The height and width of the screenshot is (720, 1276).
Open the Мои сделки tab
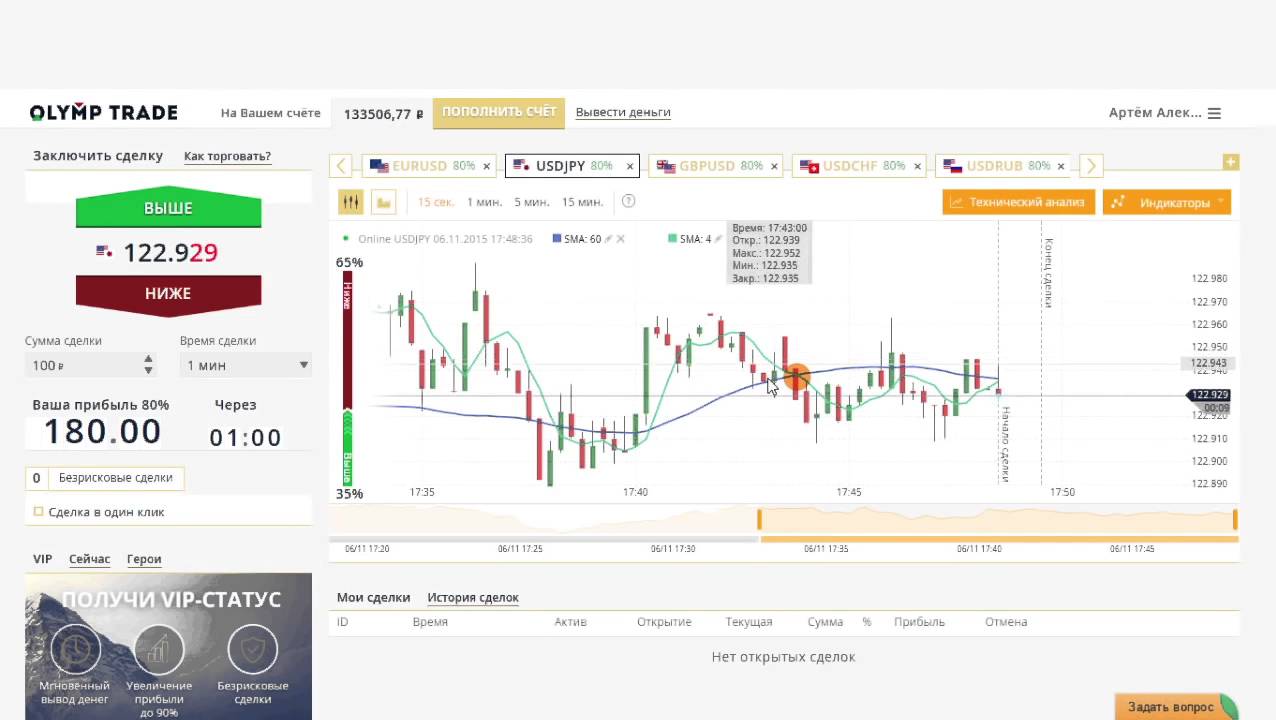click(x=373, y=597)
